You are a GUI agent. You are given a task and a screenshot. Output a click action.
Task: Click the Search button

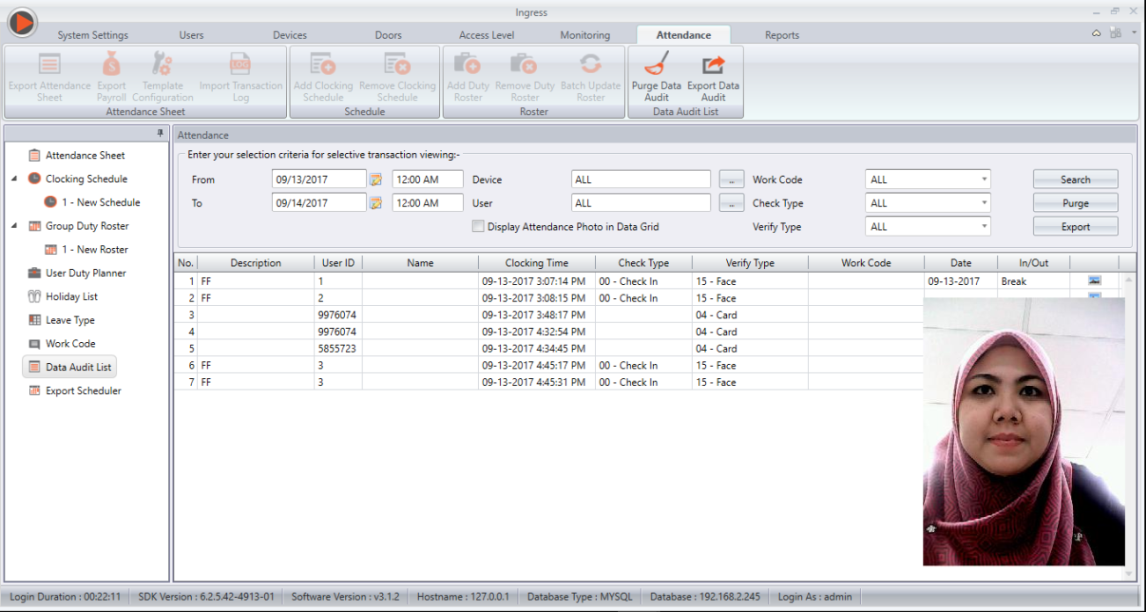1075,179
